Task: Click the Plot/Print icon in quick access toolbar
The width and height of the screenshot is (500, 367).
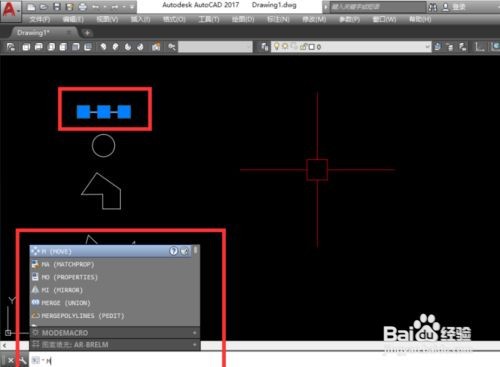Action: click(x=82, y=7)
